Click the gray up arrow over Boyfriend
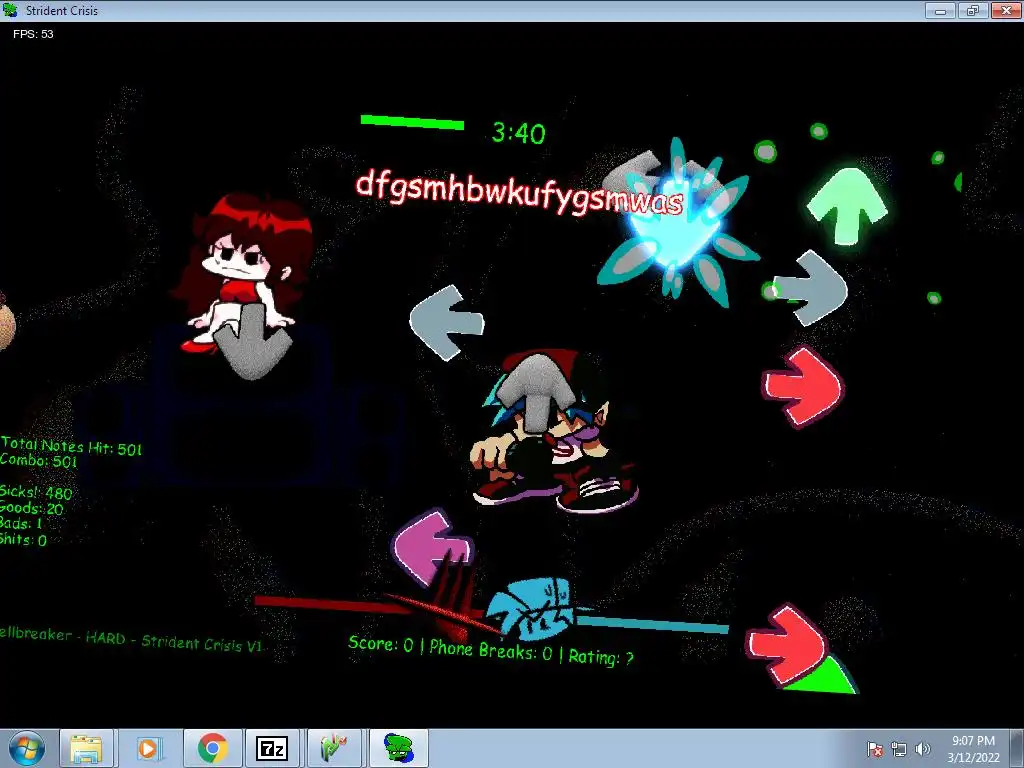1024x768 pixels. [x=539, y=393]
